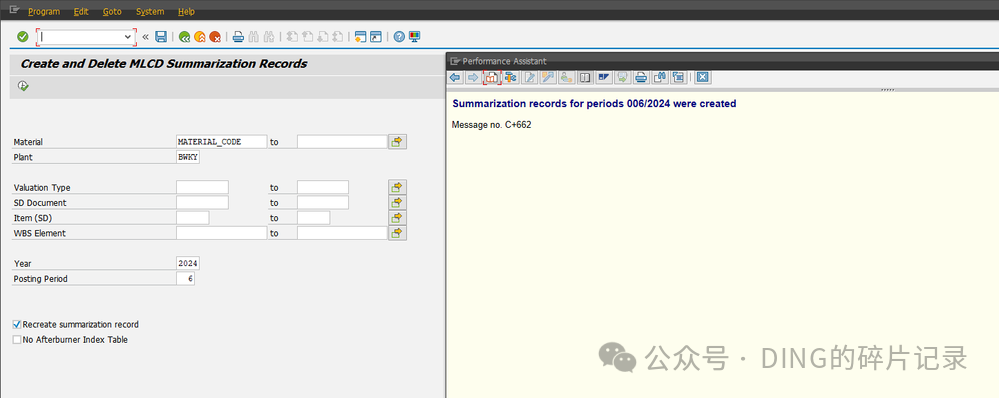Click the Generate Shortcut icon
The image size is (999, 398).
pos(376,37)
